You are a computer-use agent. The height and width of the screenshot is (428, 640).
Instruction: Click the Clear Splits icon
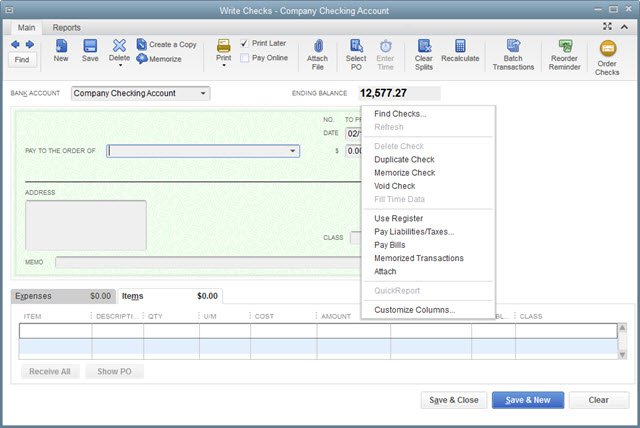(423, 51)
